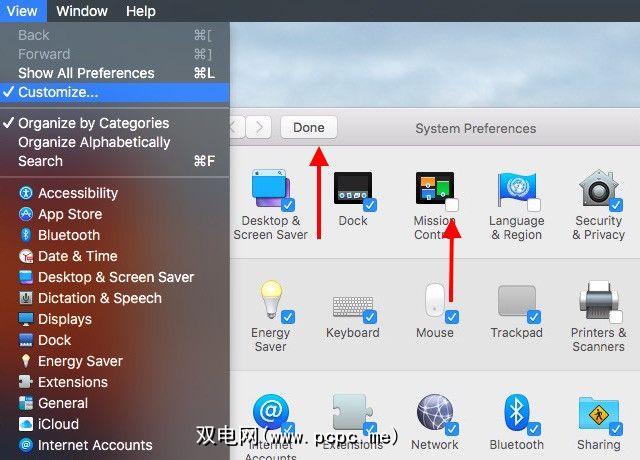Select Displays from the View menu
Viewport: 640px width, 460px height.
pos(115,319)
